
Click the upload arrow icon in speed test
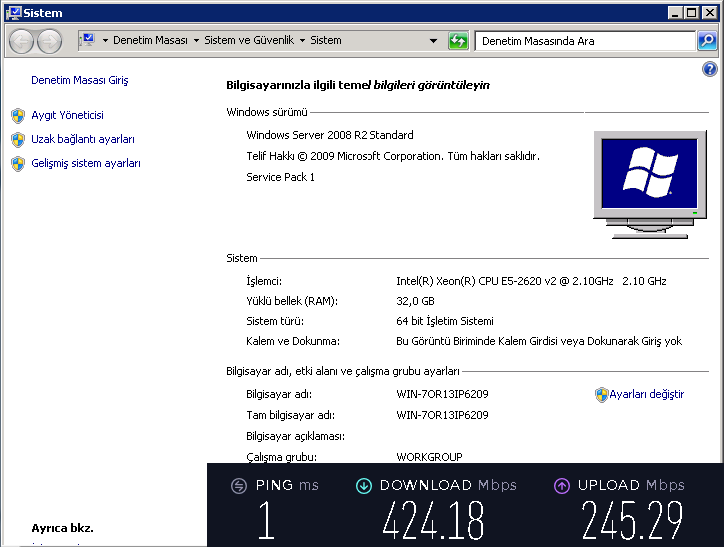[561, 486]
